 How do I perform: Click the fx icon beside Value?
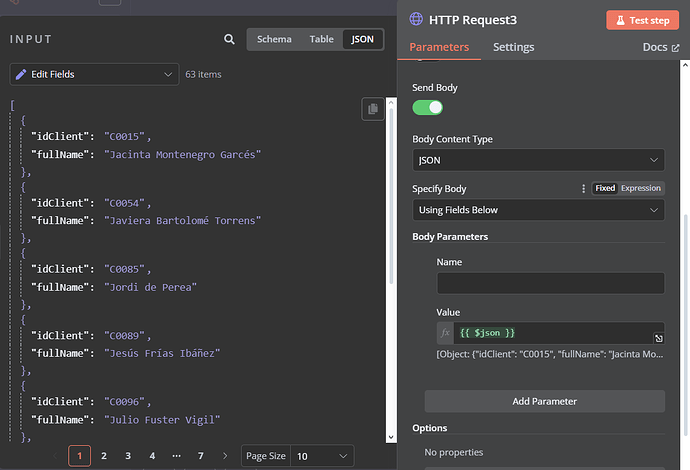[445, 333]
